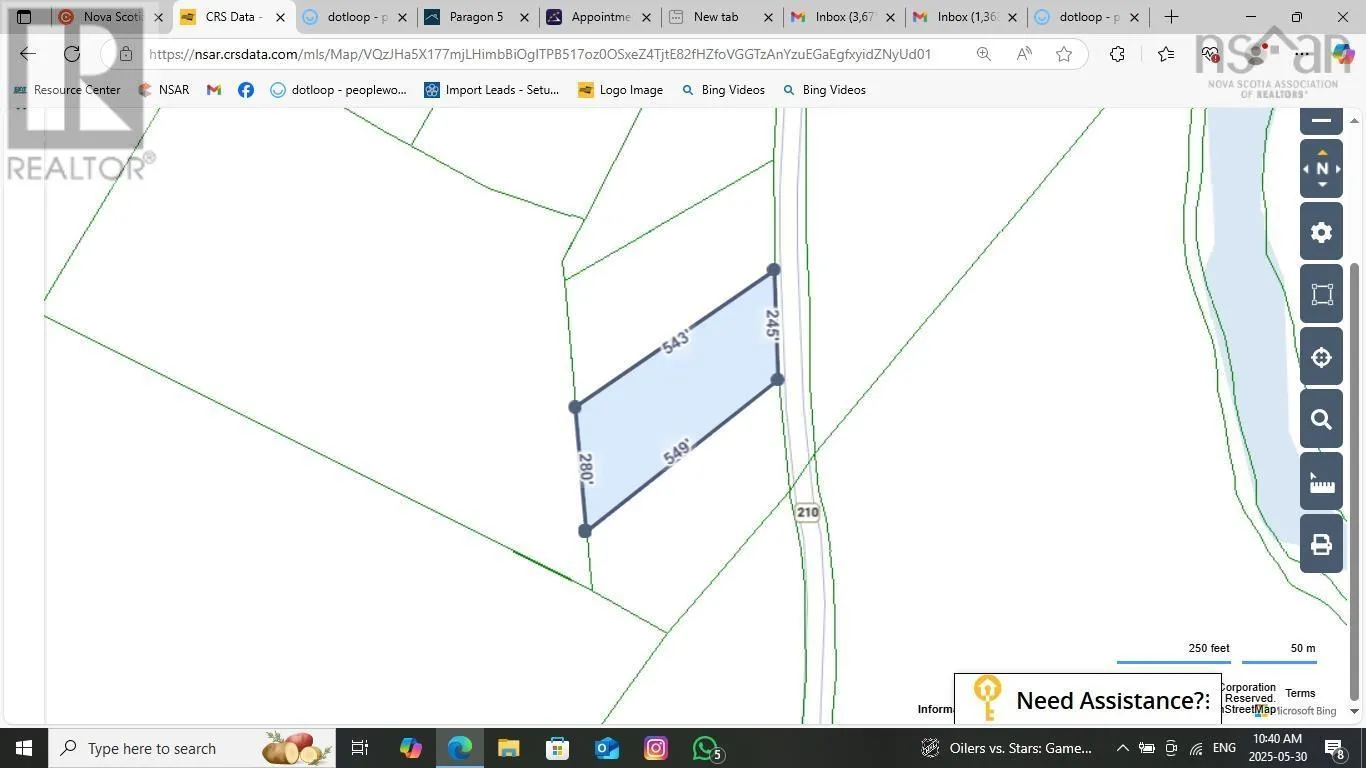Activate the map search magnifier tool
Viewport: 1366px width, 768px height.
pos(1321,419)
